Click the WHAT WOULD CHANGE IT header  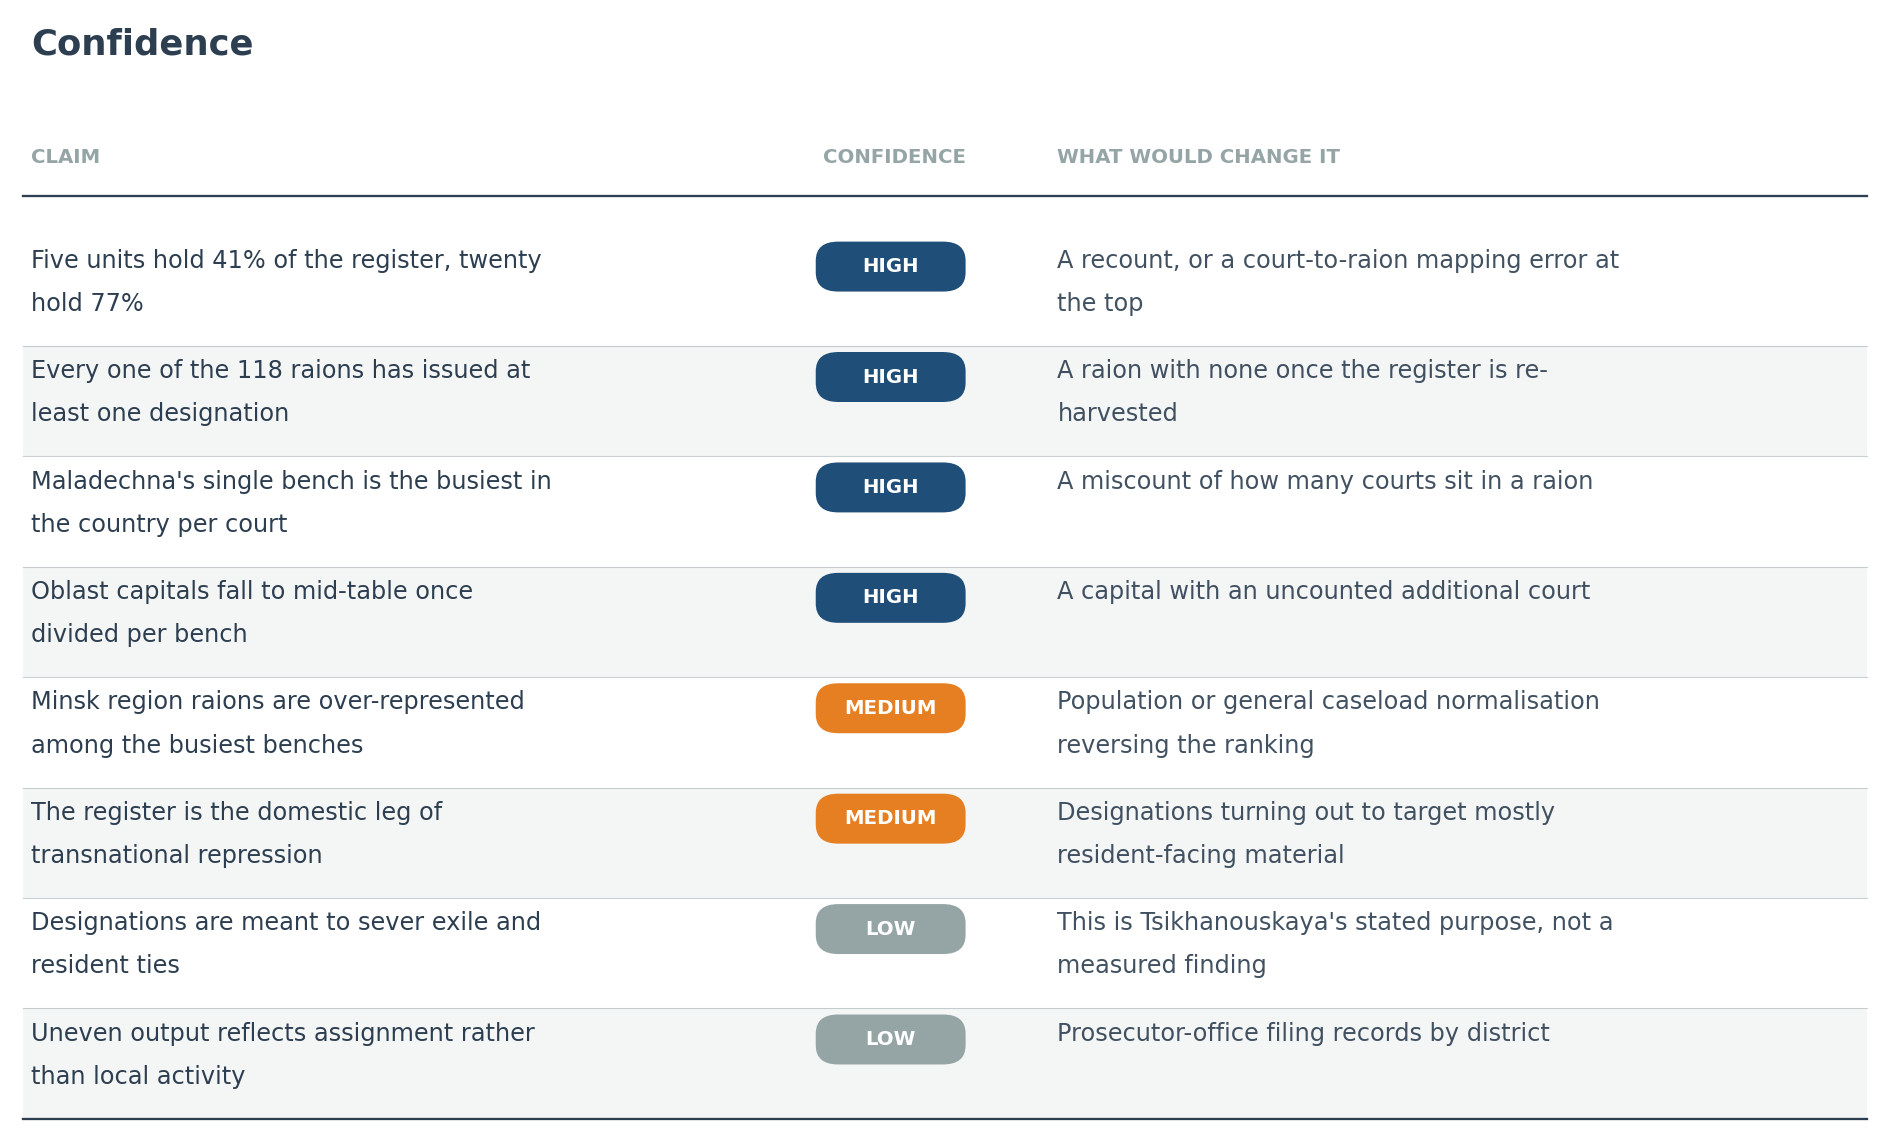point(1198,157)
